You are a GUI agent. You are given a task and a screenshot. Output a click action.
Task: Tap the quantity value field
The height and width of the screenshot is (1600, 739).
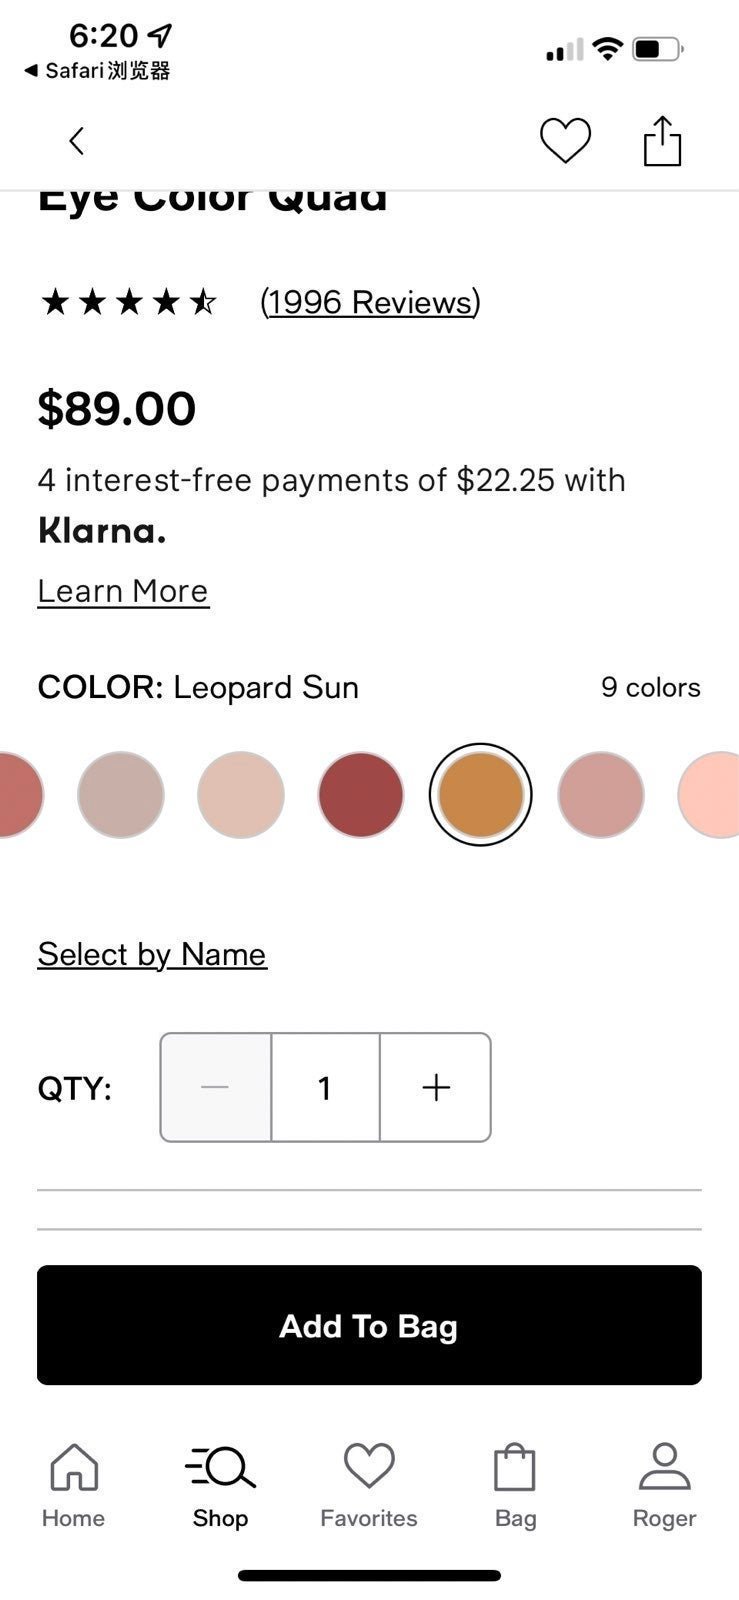pos(325,1087)
